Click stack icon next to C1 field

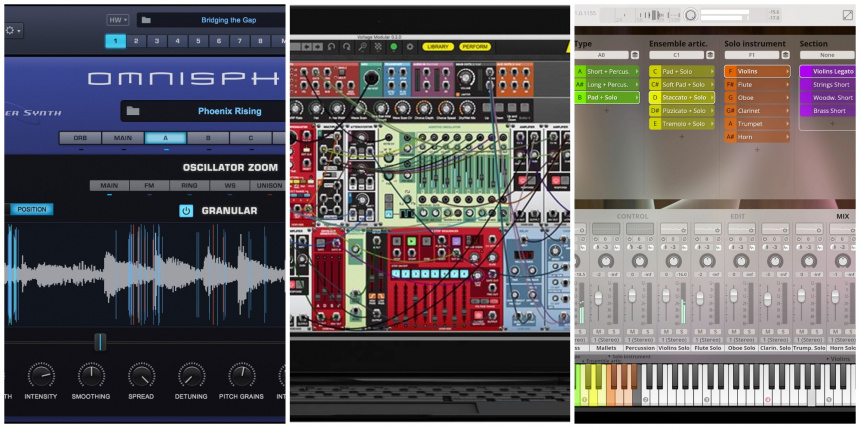710,55
